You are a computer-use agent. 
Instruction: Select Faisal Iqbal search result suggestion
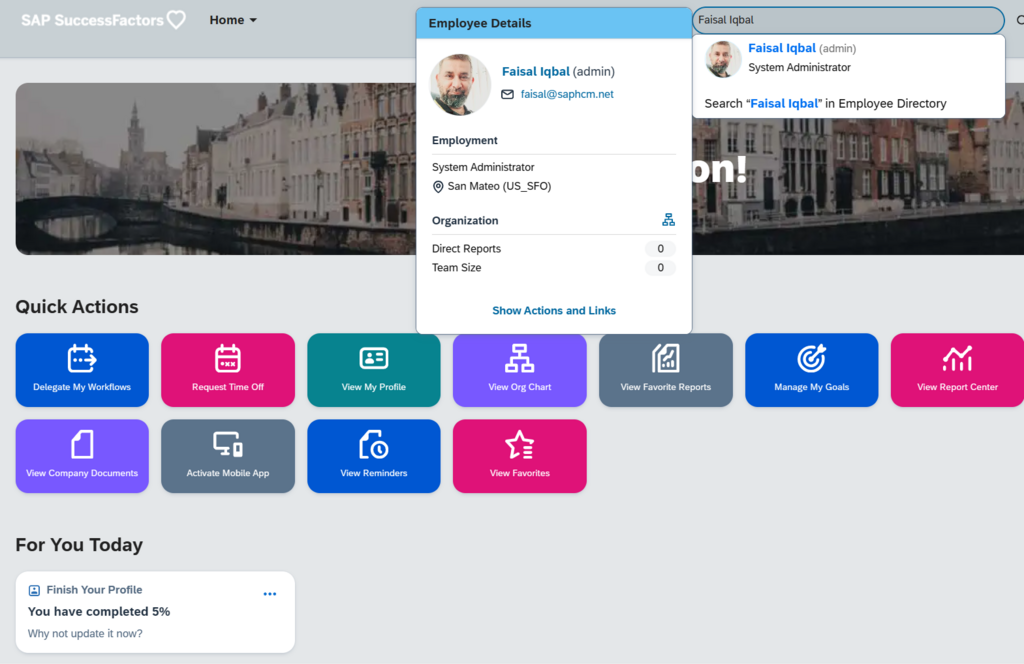782,49
